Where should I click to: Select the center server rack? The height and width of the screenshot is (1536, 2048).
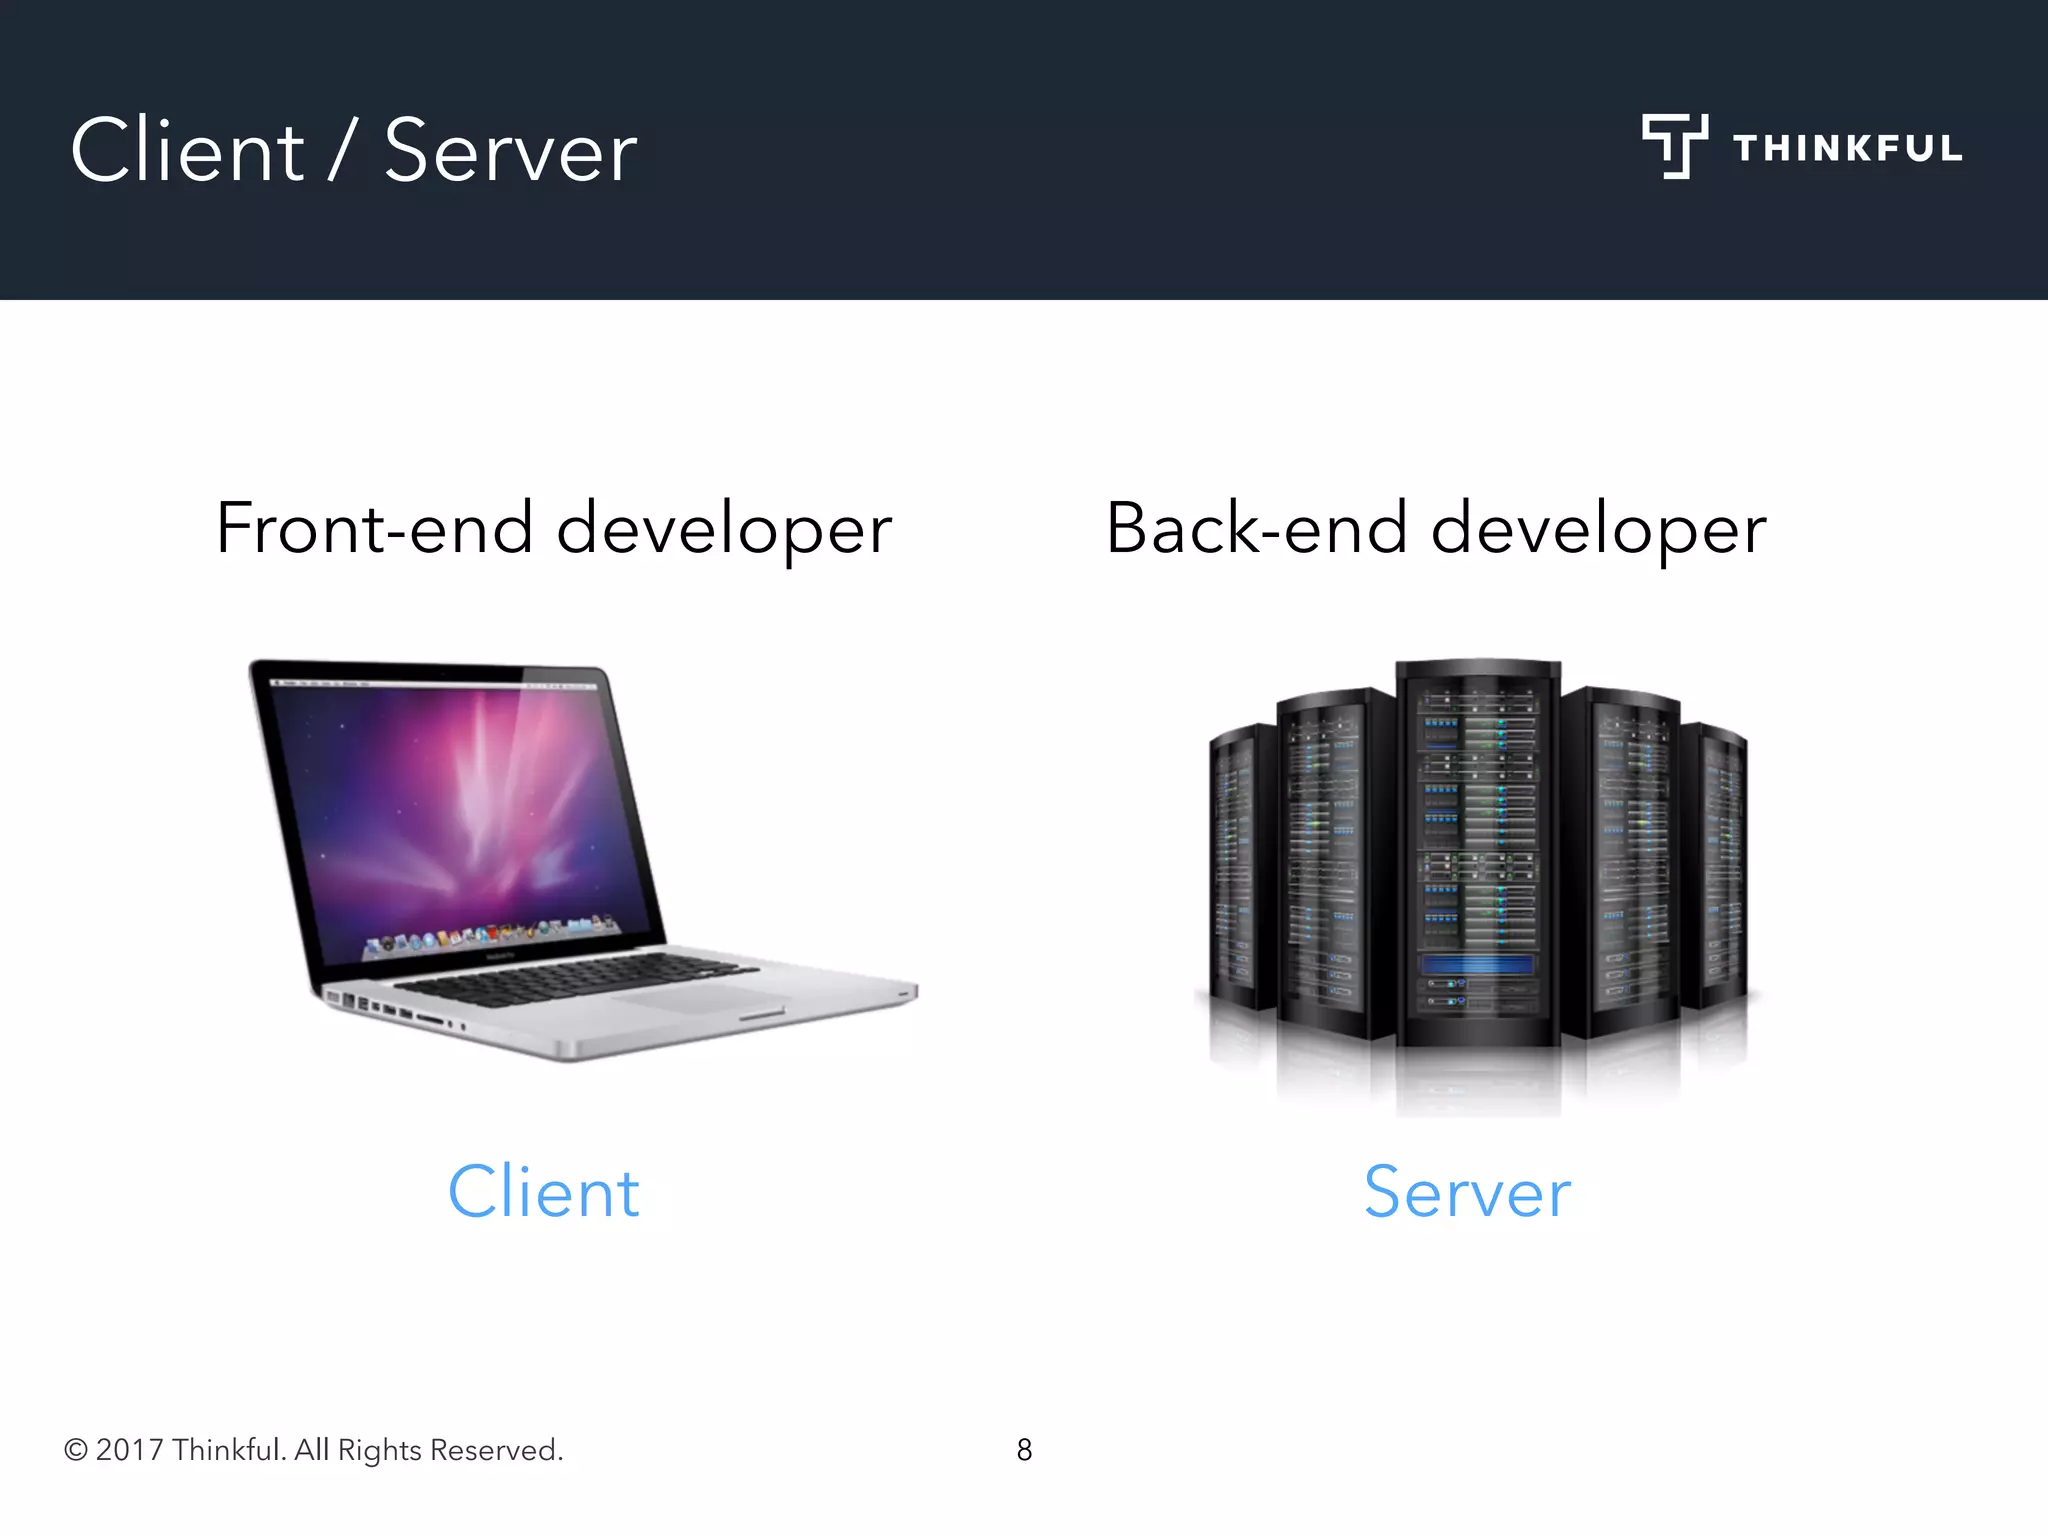click(x=1478, y=850)
